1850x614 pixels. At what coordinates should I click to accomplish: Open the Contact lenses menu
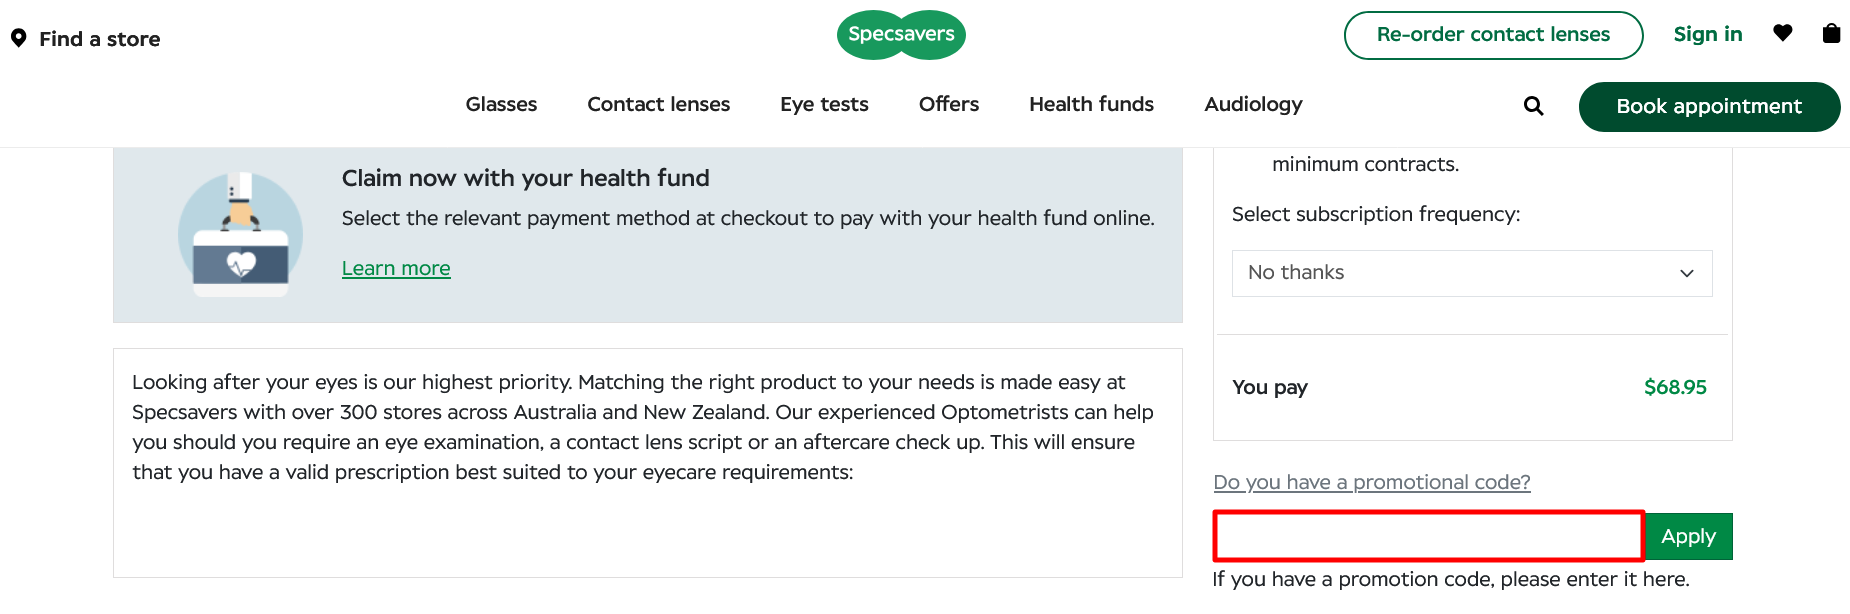(658, 104)
